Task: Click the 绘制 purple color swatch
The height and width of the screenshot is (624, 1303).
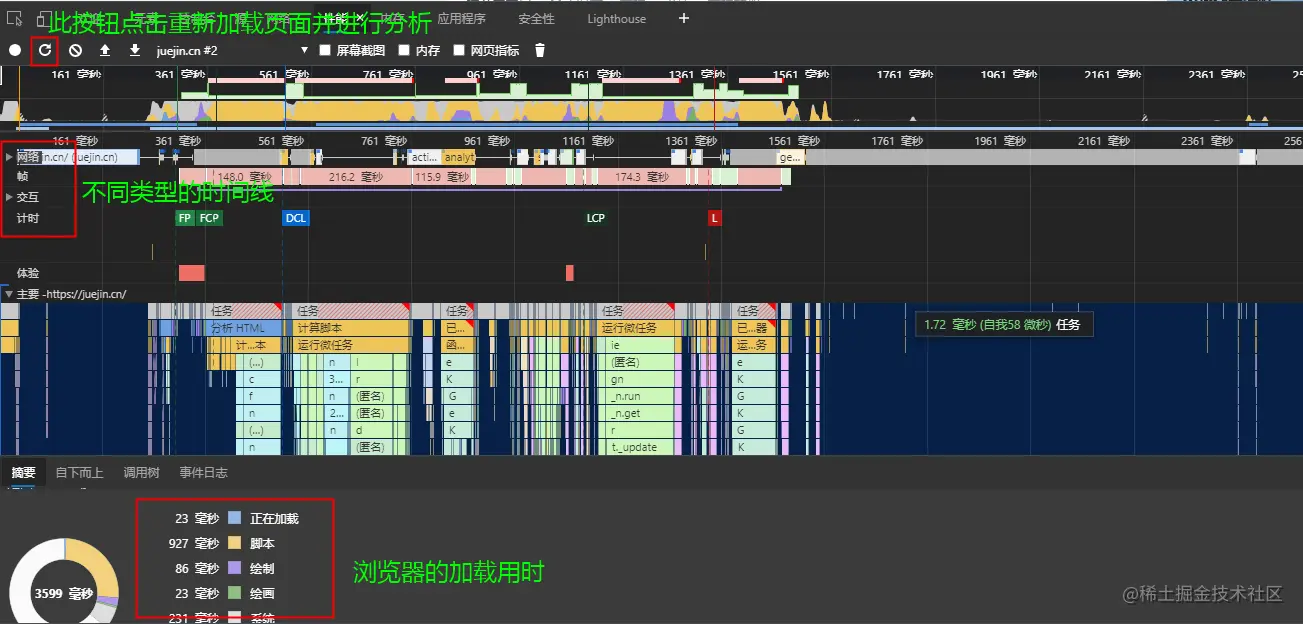Action: click(x=234, y=569)
